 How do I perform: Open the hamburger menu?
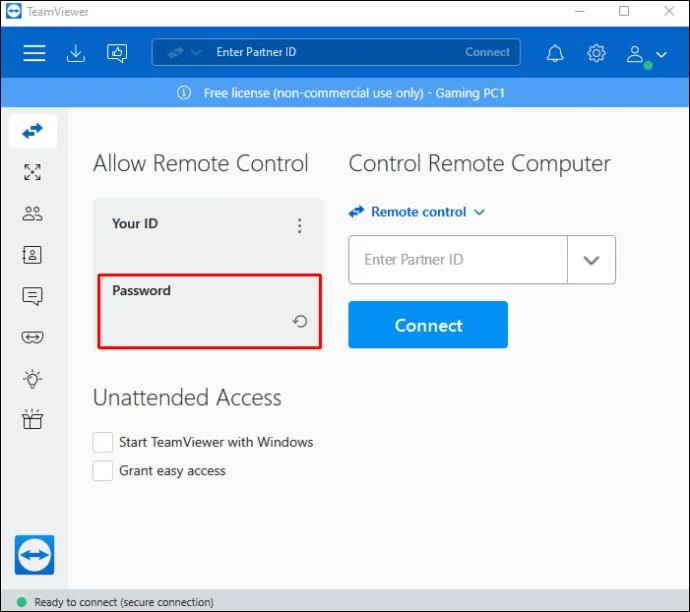click(x=34, y=53)
